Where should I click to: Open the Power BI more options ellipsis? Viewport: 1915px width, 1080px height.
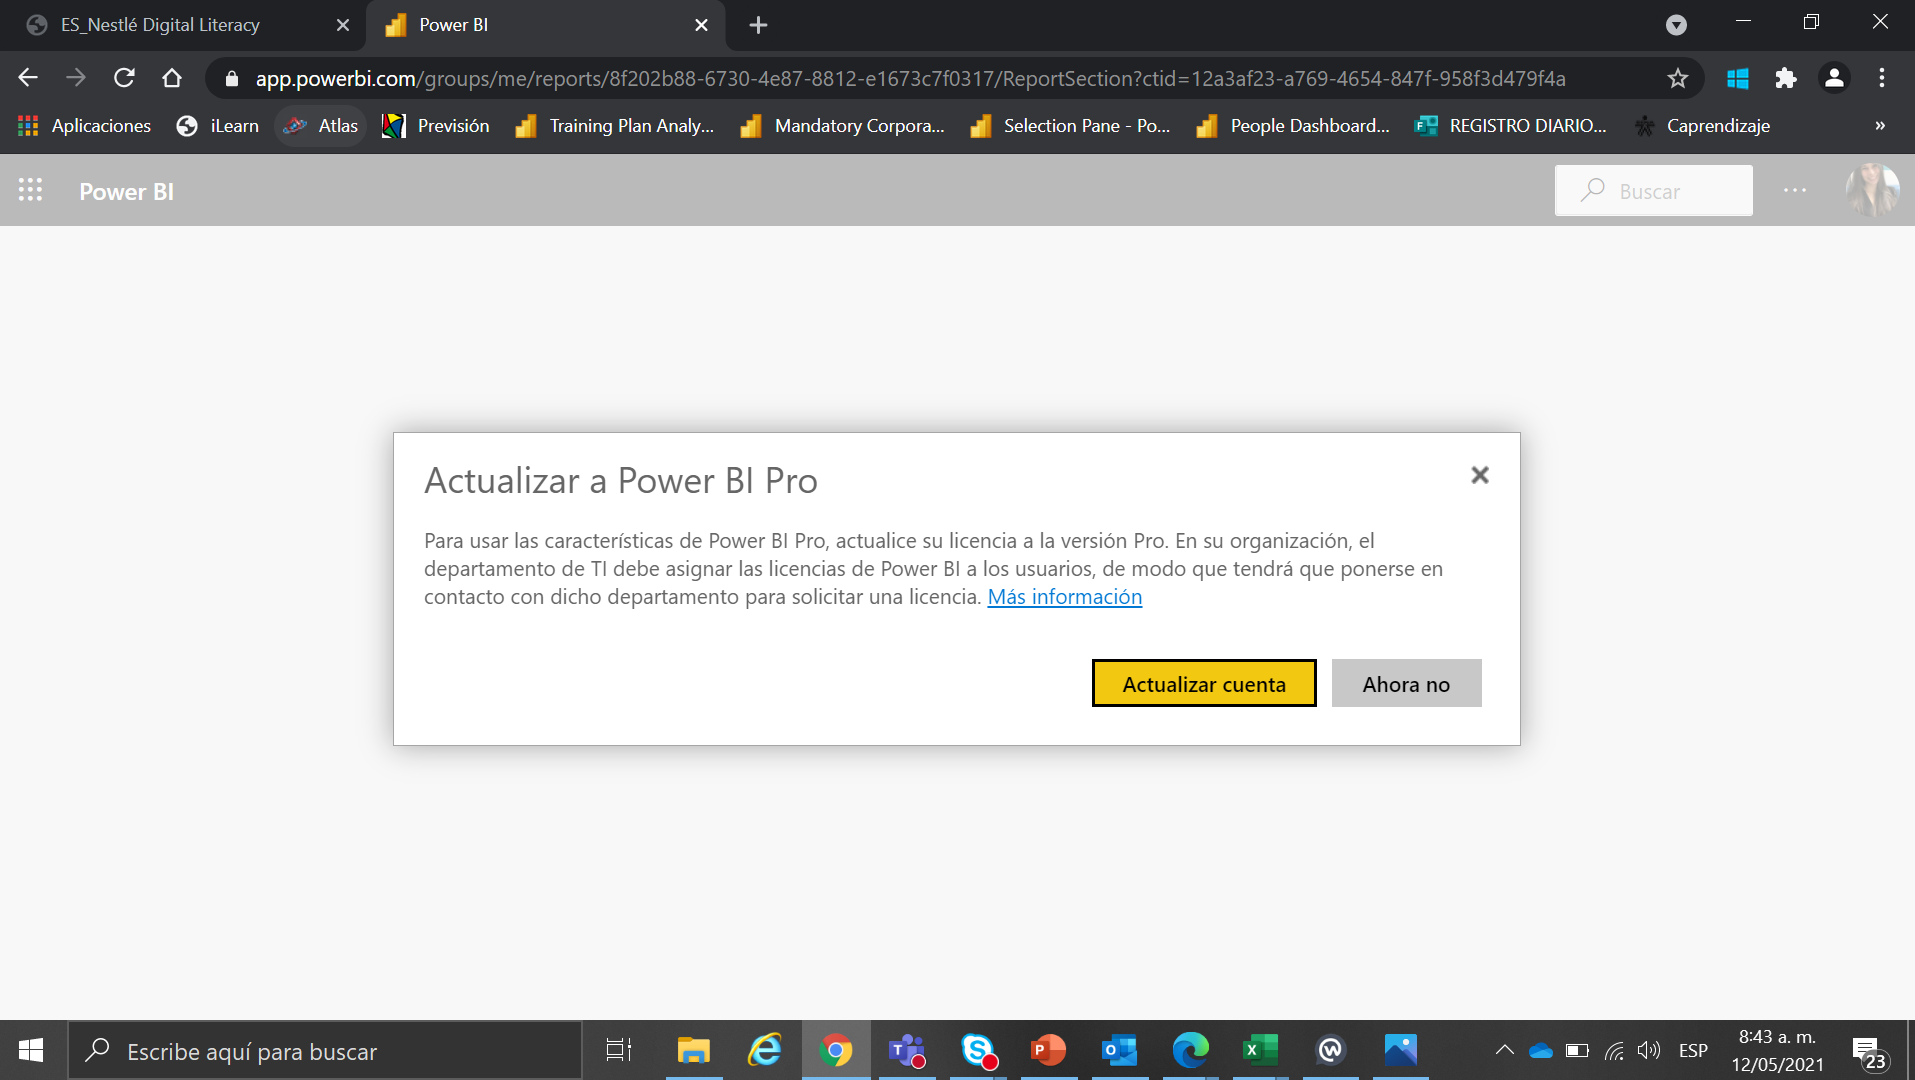1795,190
